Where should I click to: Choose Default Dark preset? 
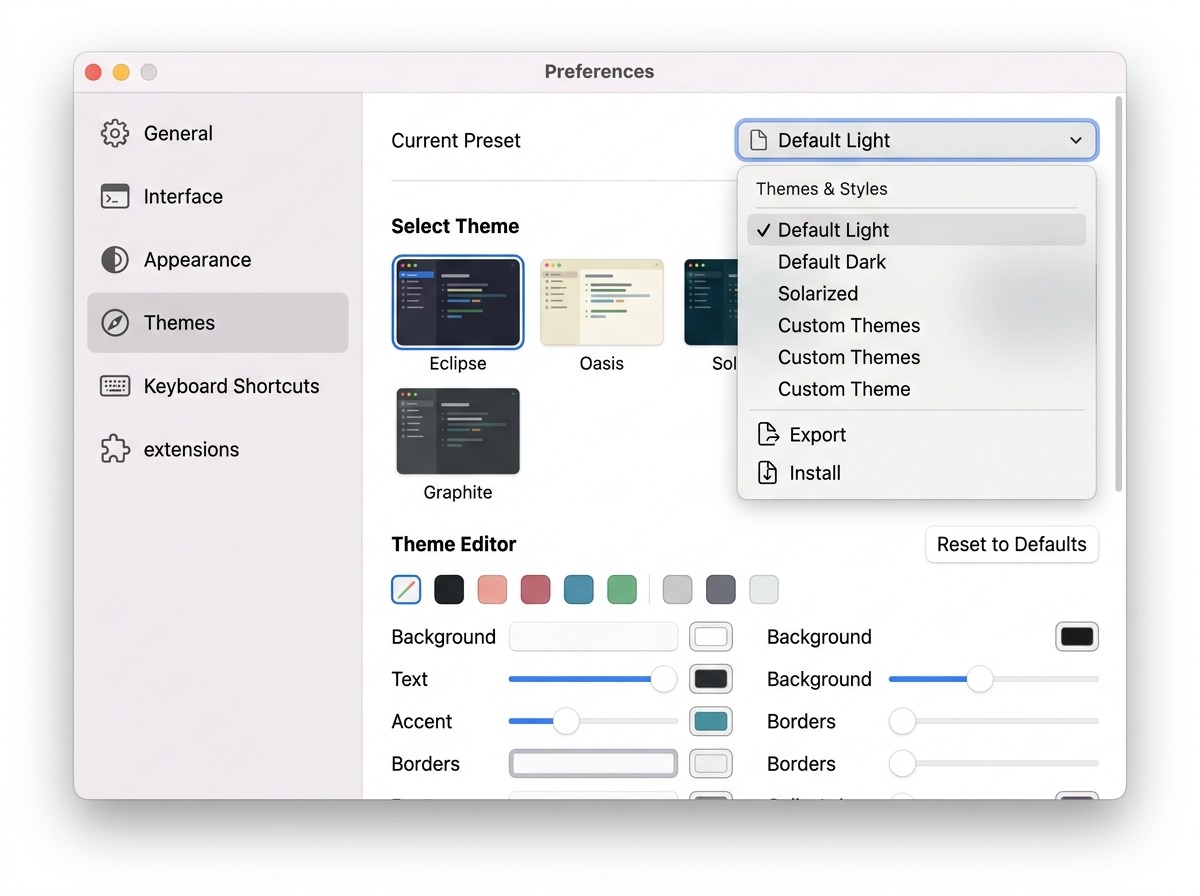click(x=916, y=262)
